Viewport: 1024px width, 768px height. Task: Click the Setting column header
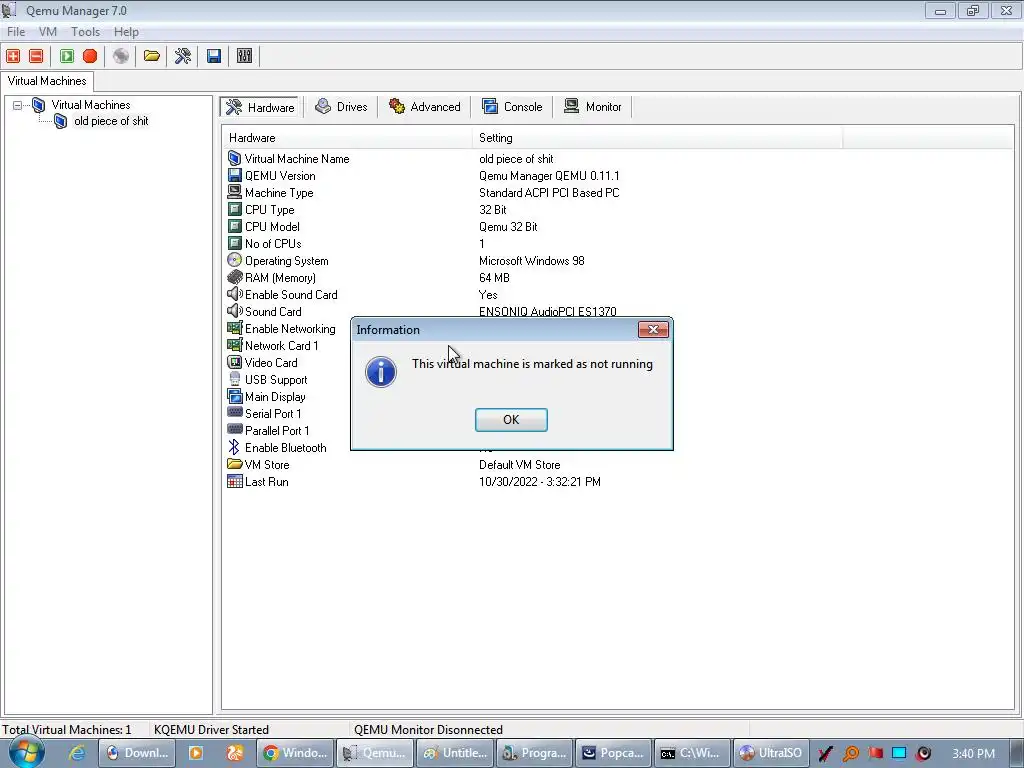(x=658, y=138)
